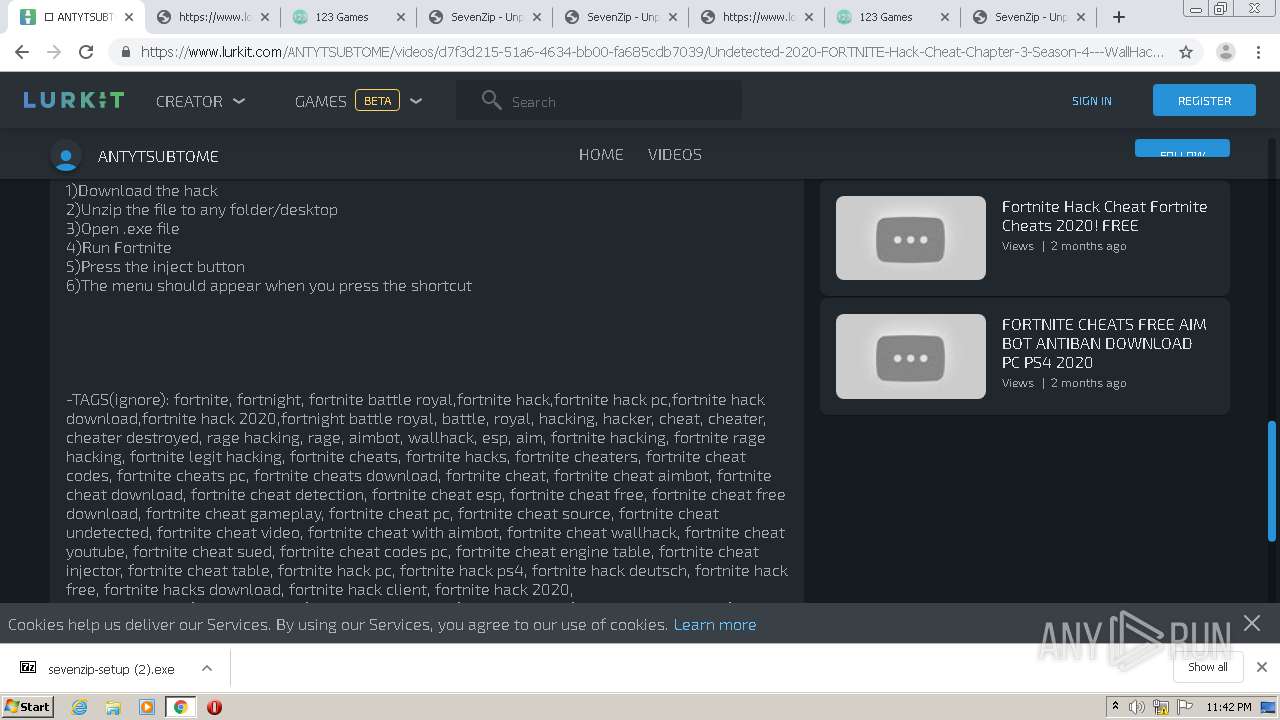1280x720 pixels.
Task: Click the search magnifier icon
Action: (x=491, y=100)
